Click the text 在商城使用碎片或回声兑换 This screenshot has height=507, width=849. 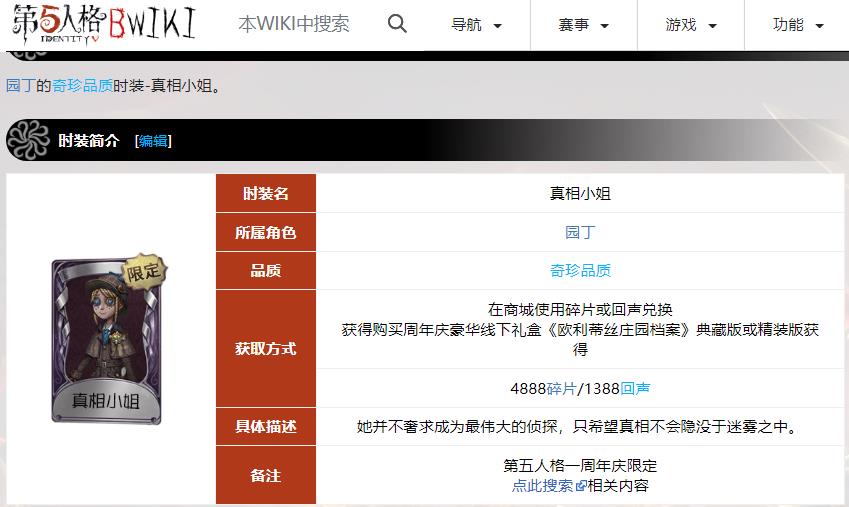coord(580,309)
